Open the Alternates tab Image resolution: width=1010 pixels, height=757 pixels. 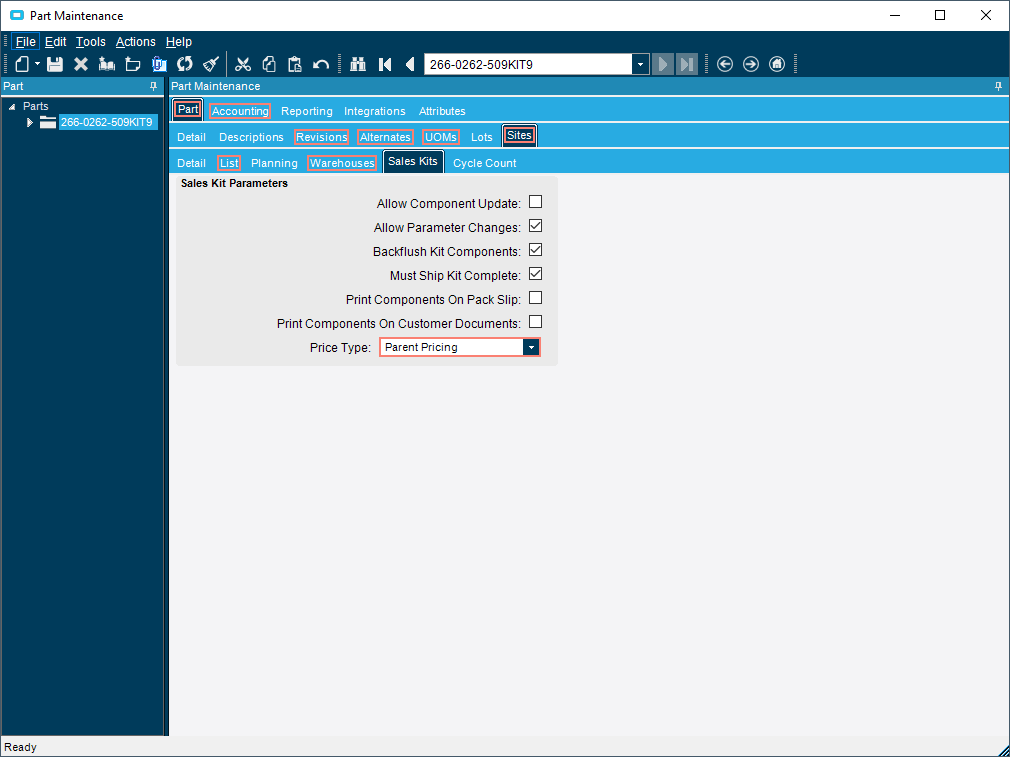point(385,137)
